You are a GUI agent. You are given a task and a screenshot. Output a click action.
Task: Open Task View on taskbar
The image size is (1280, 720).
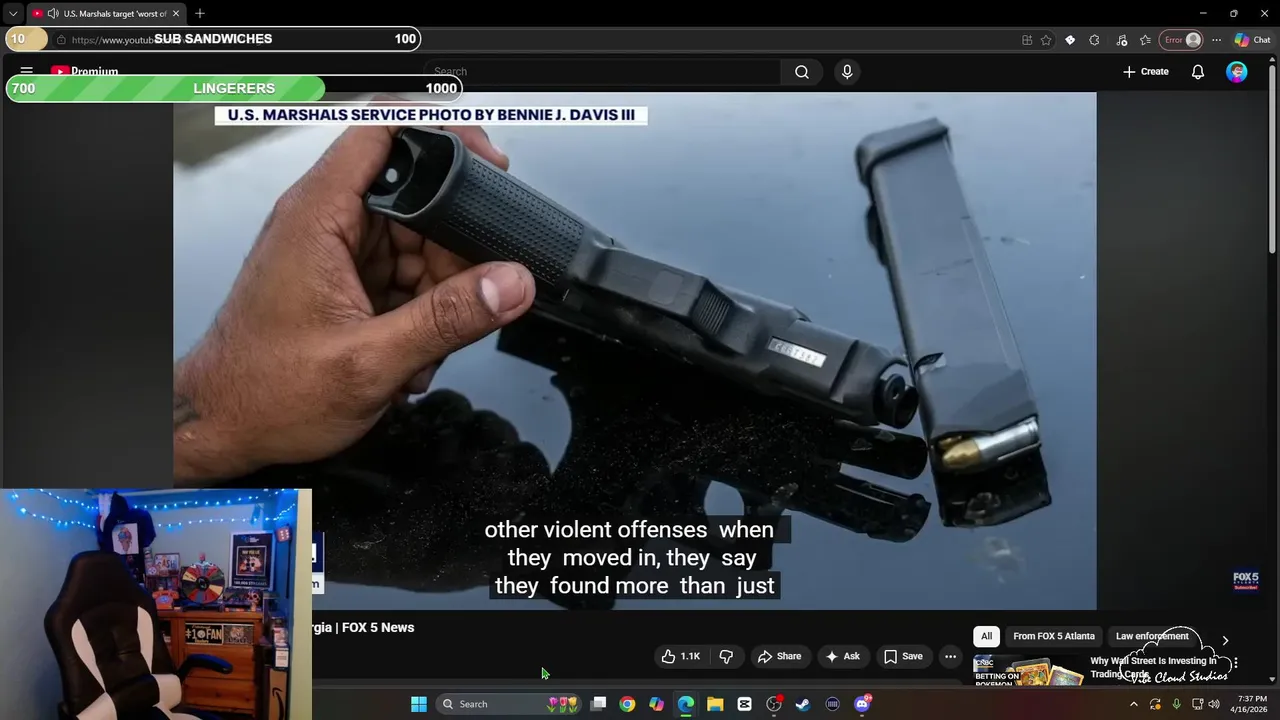598,704
